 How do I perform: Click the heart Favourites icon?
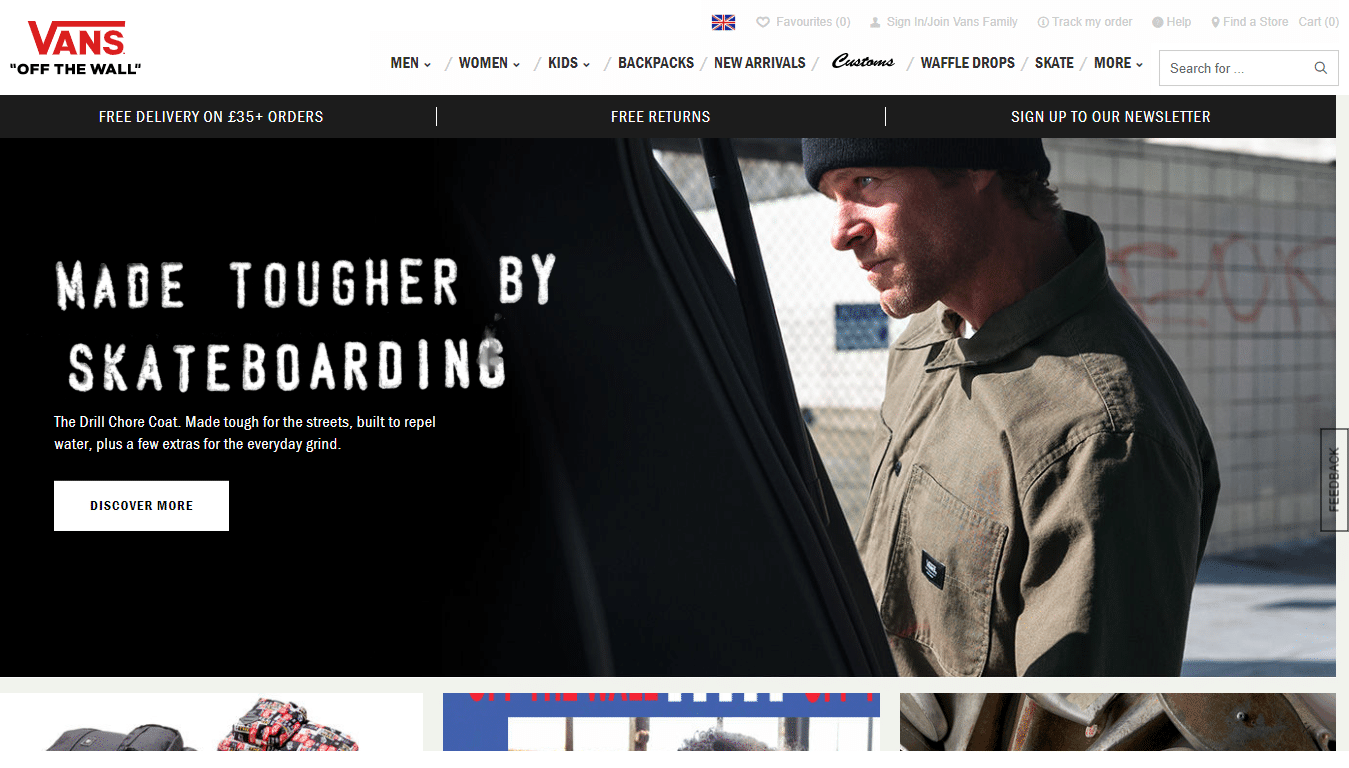coord(763,22)
